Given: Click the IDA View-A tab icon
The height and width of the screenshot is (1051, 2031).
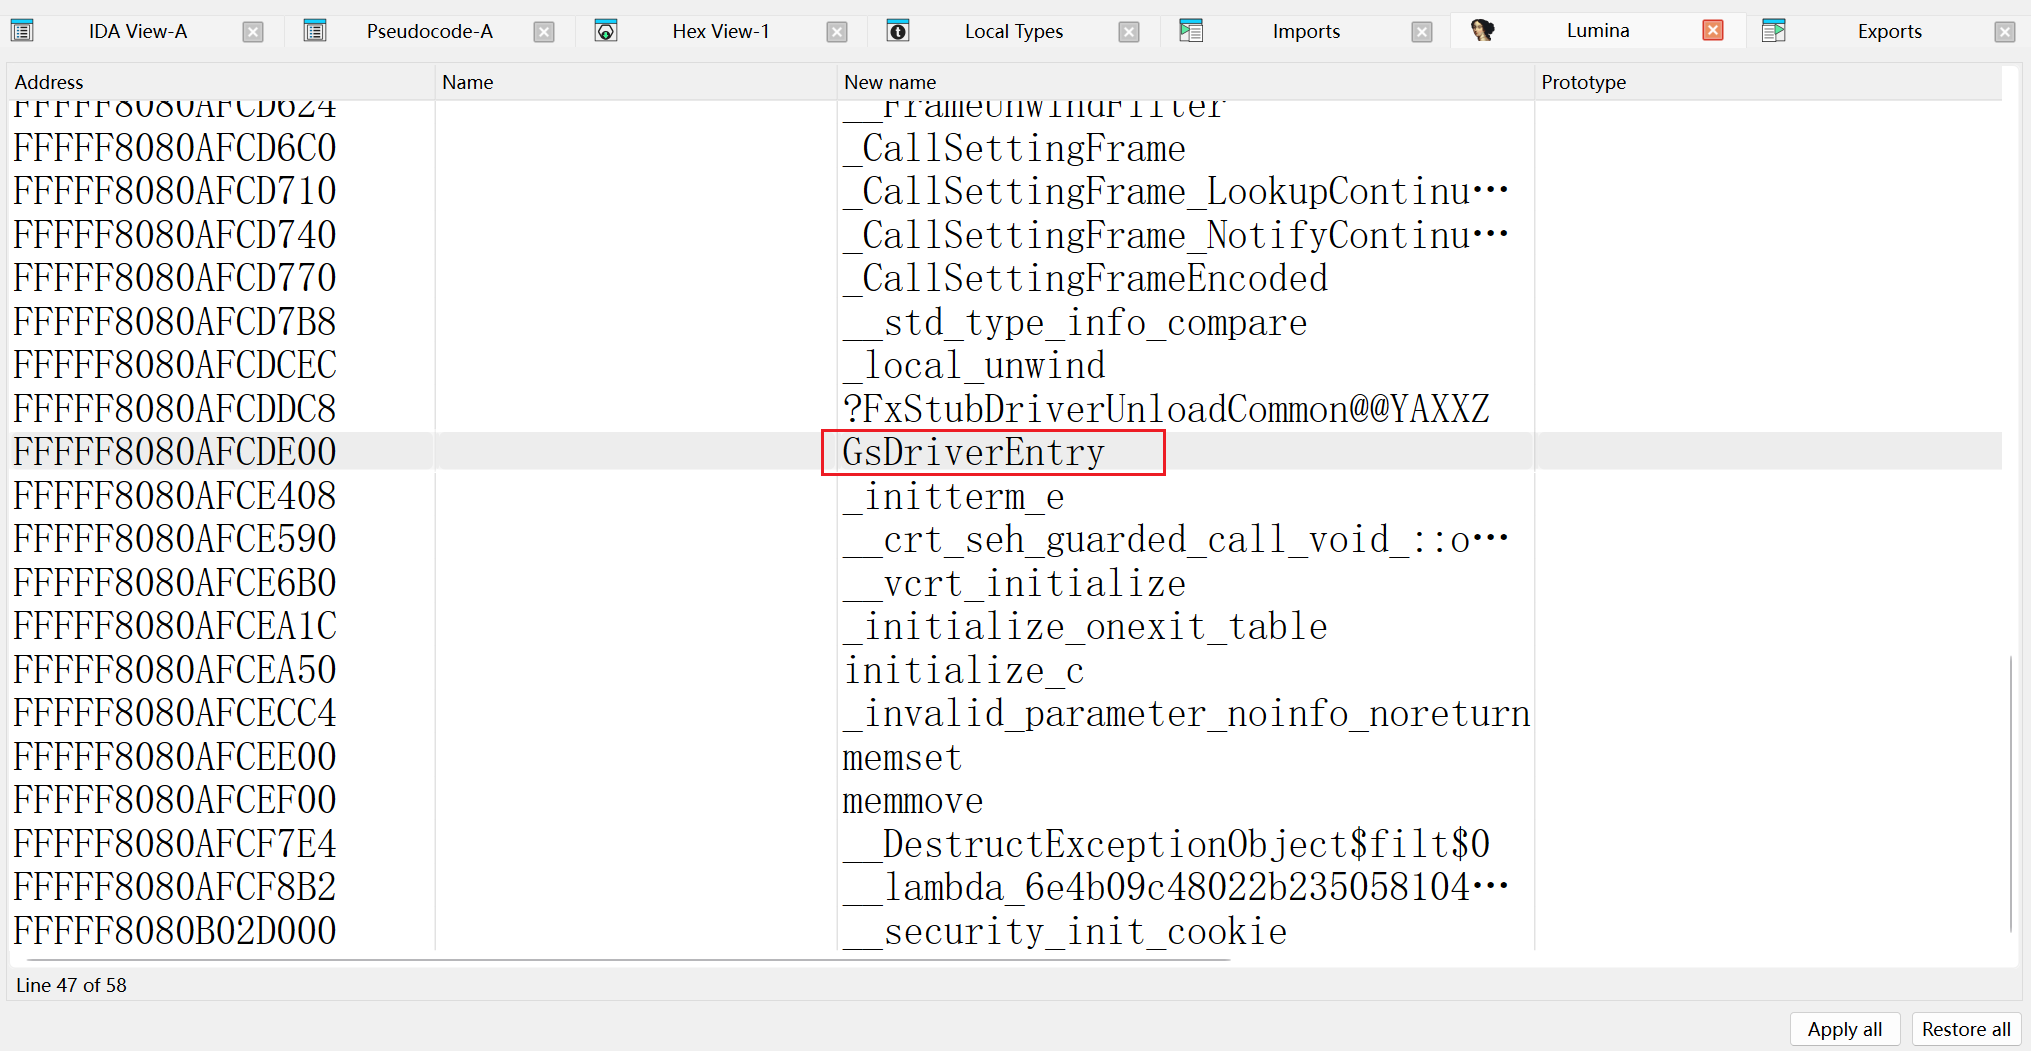Looking at the screenshot, I should pos(22,31).
